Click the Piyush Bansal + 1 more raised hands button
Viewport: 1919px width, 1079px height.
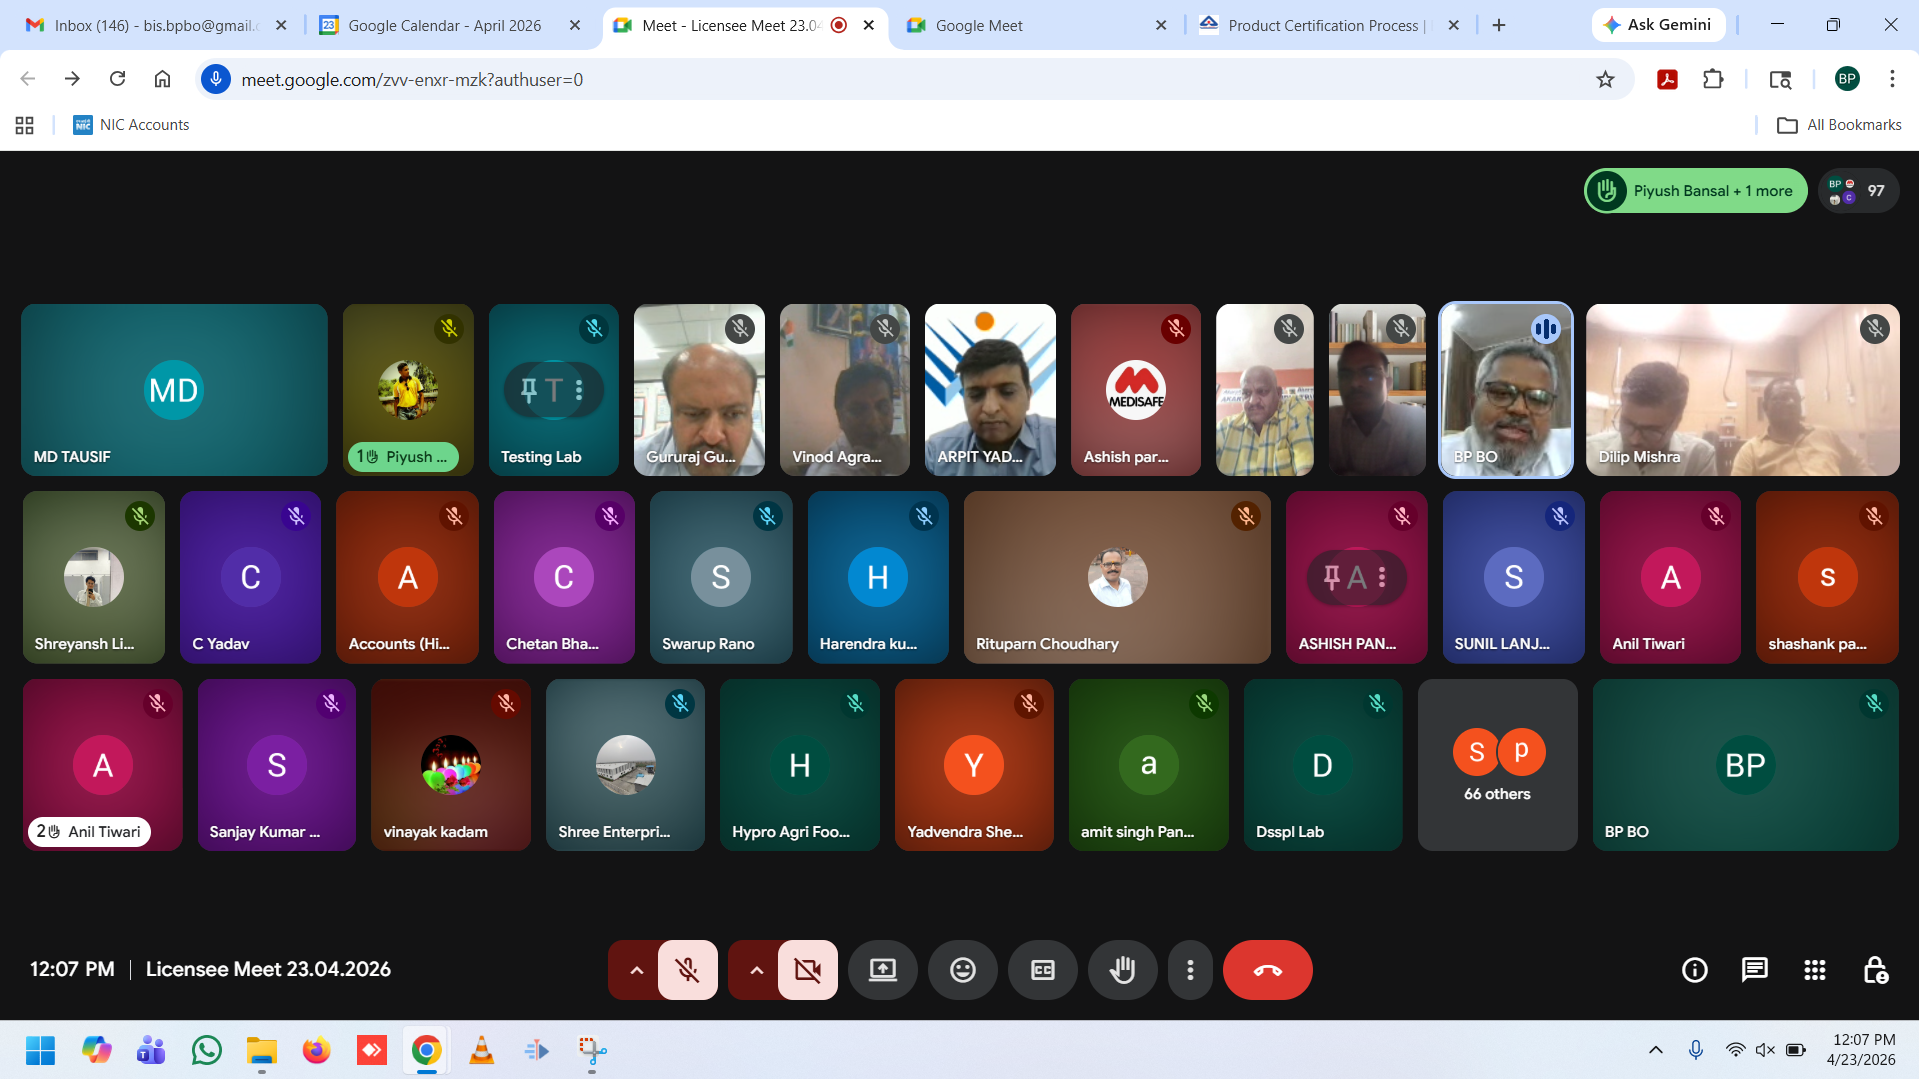tap(1695, 191)
